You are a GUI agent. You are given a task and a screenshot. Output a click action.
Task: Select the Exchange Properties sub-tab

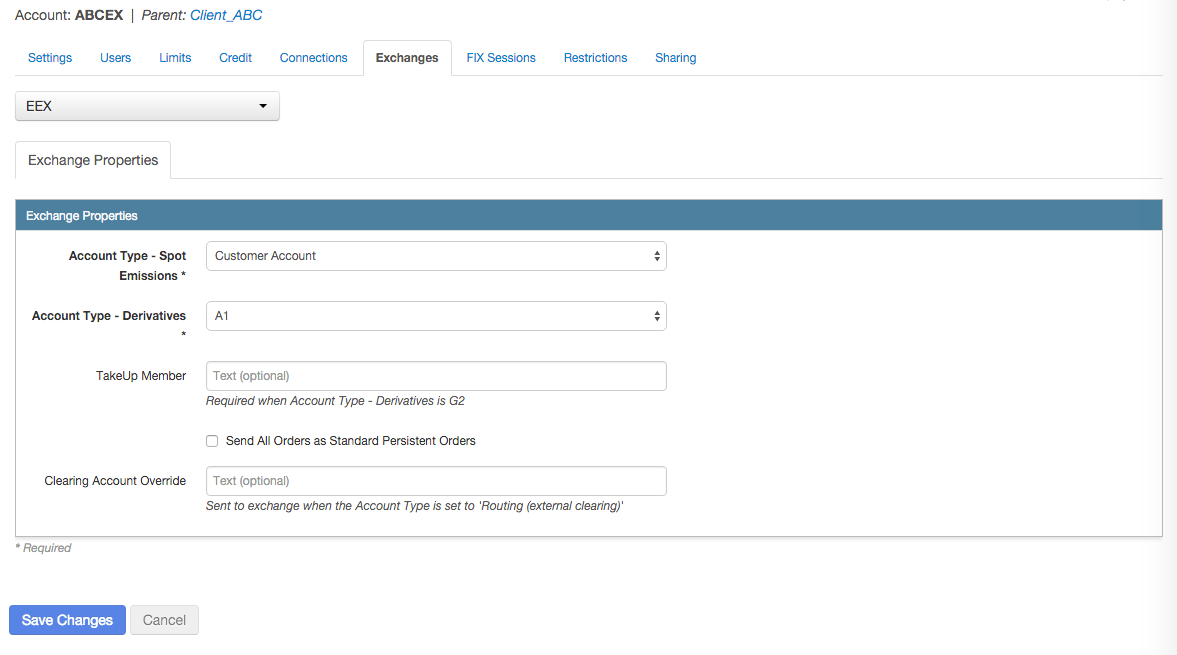93,160
